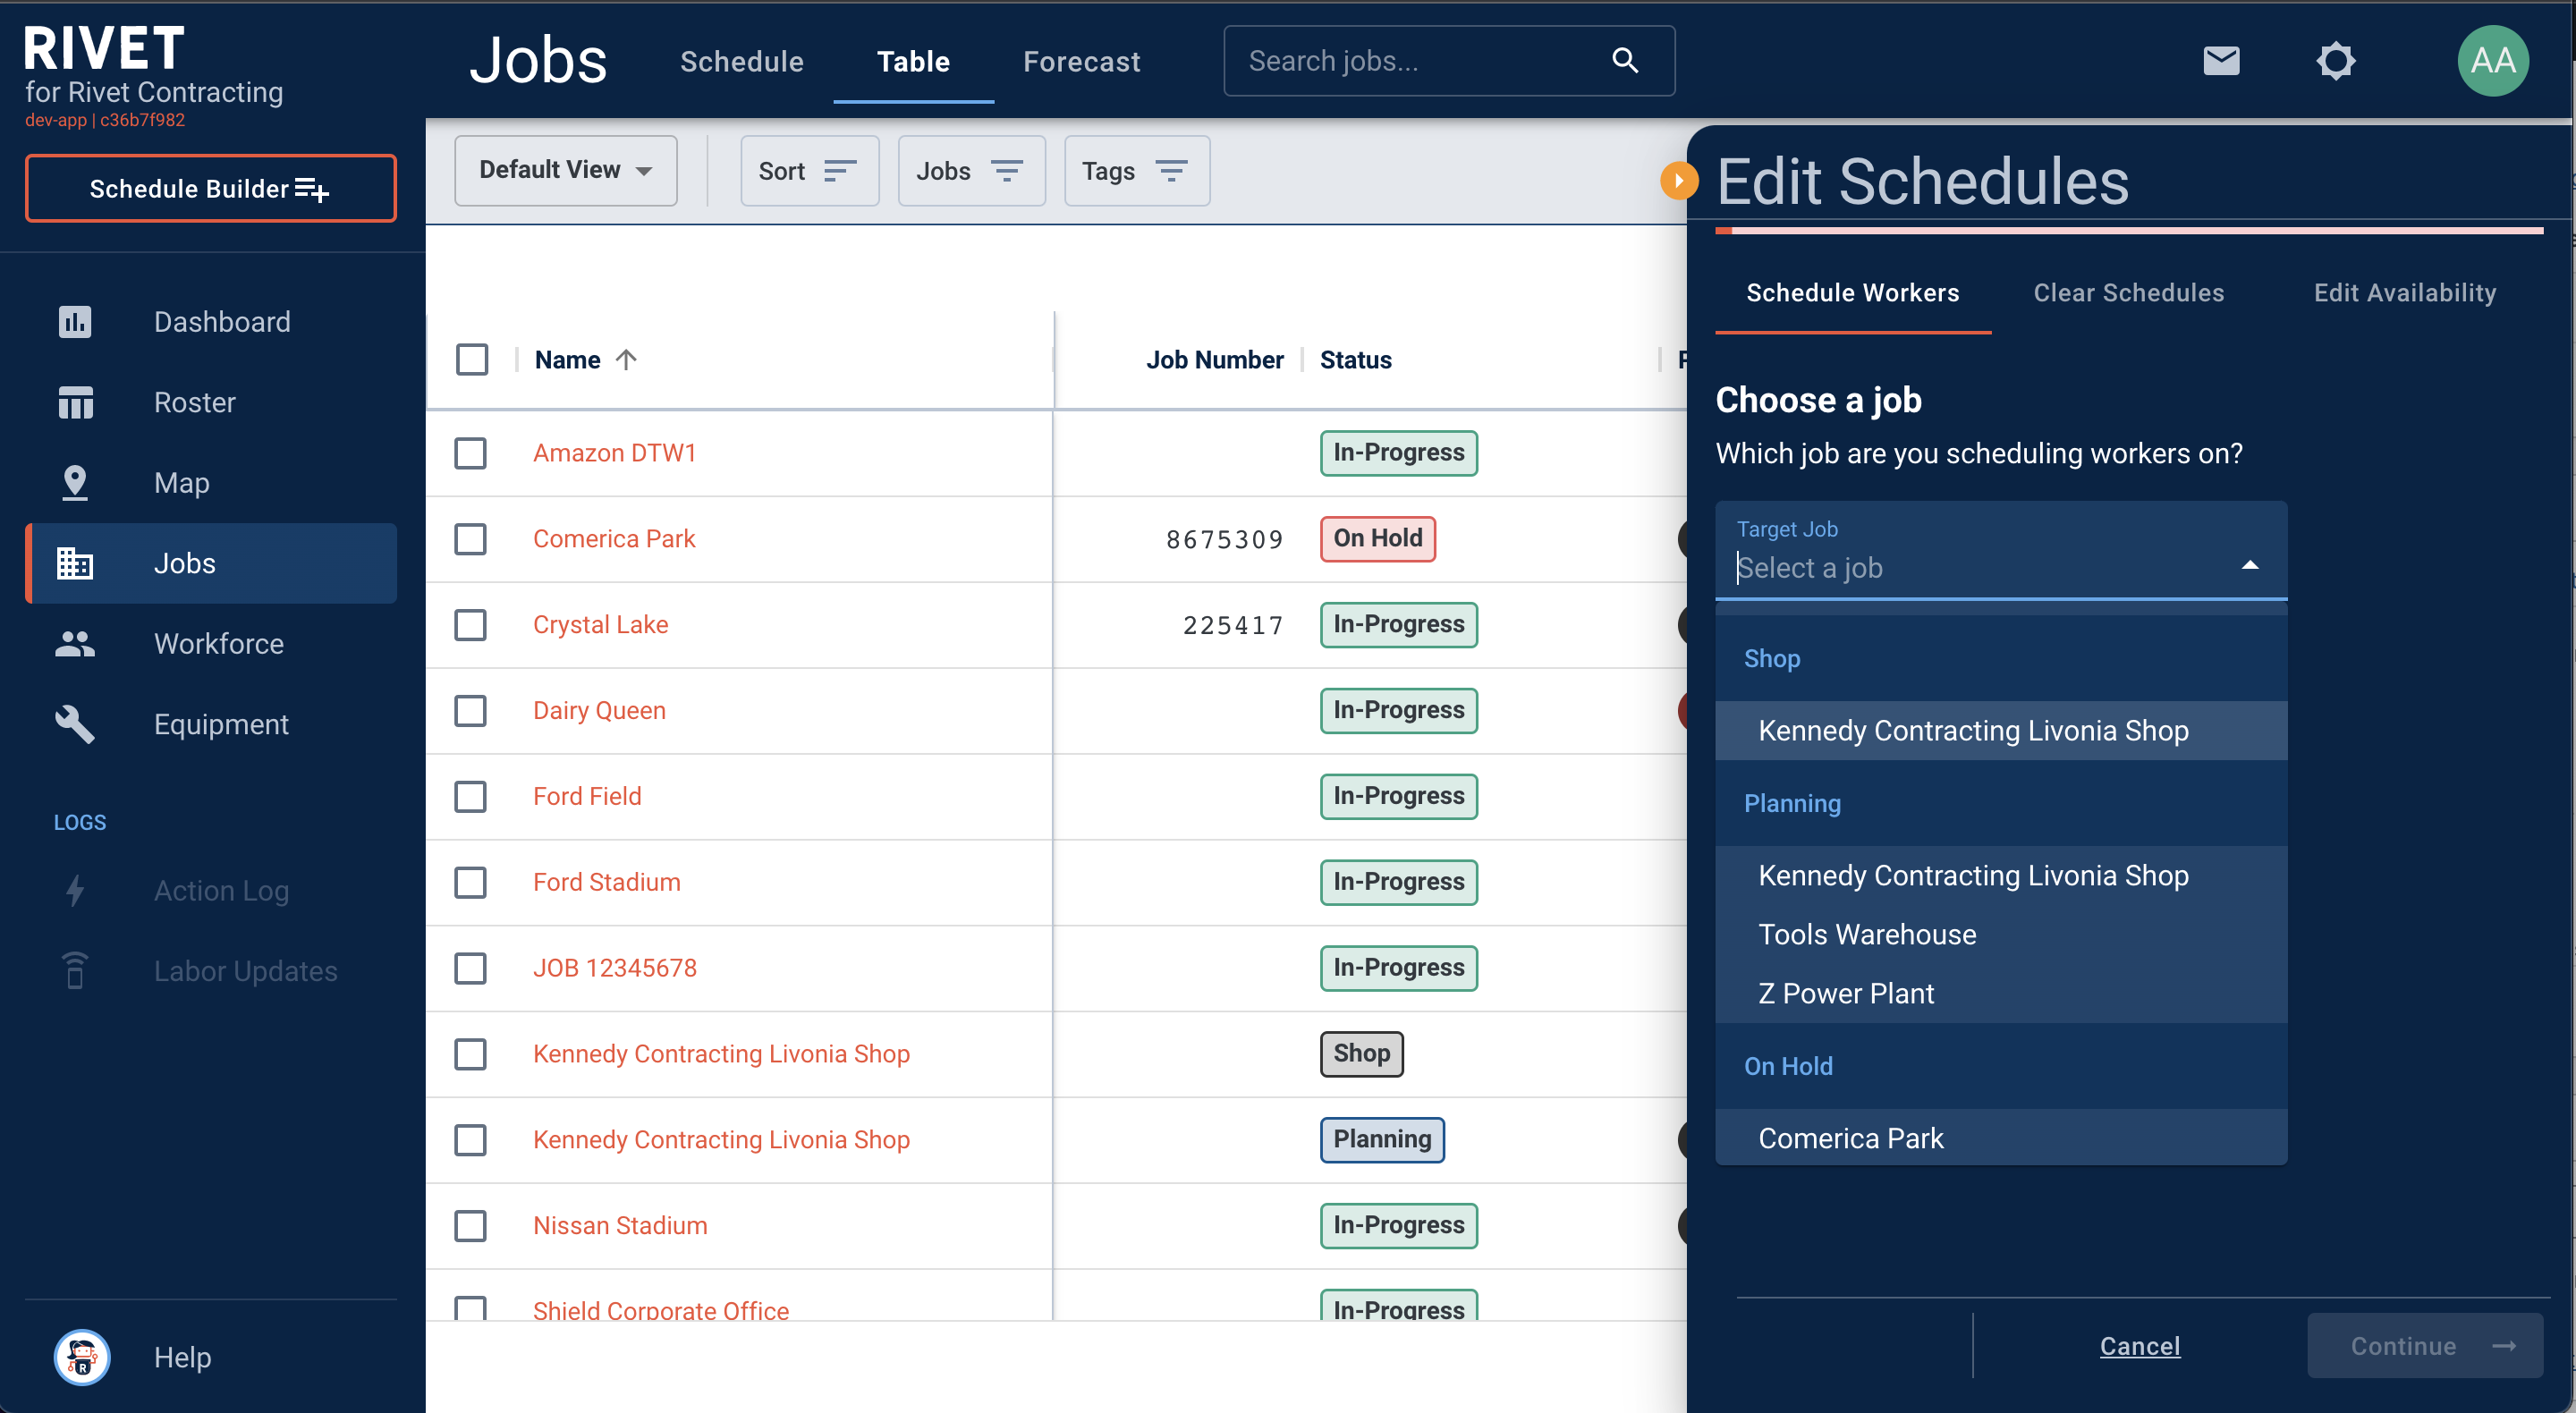The image size is (2576, 1413).
Task: Open settings gear icon
Action: 2335,61
